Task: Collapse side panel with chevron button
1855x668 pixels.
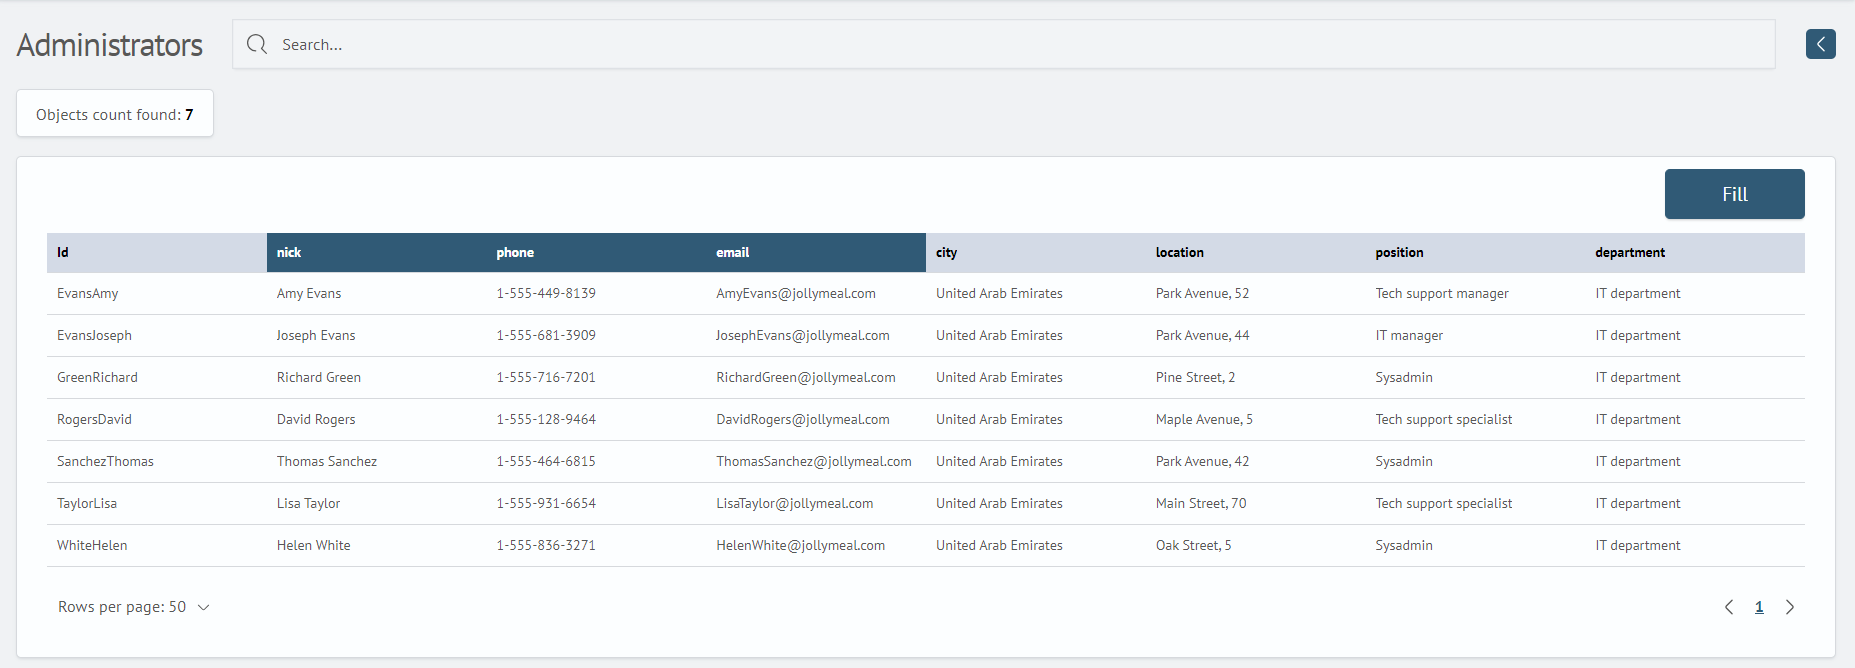Action: [x=1820, y=44]
